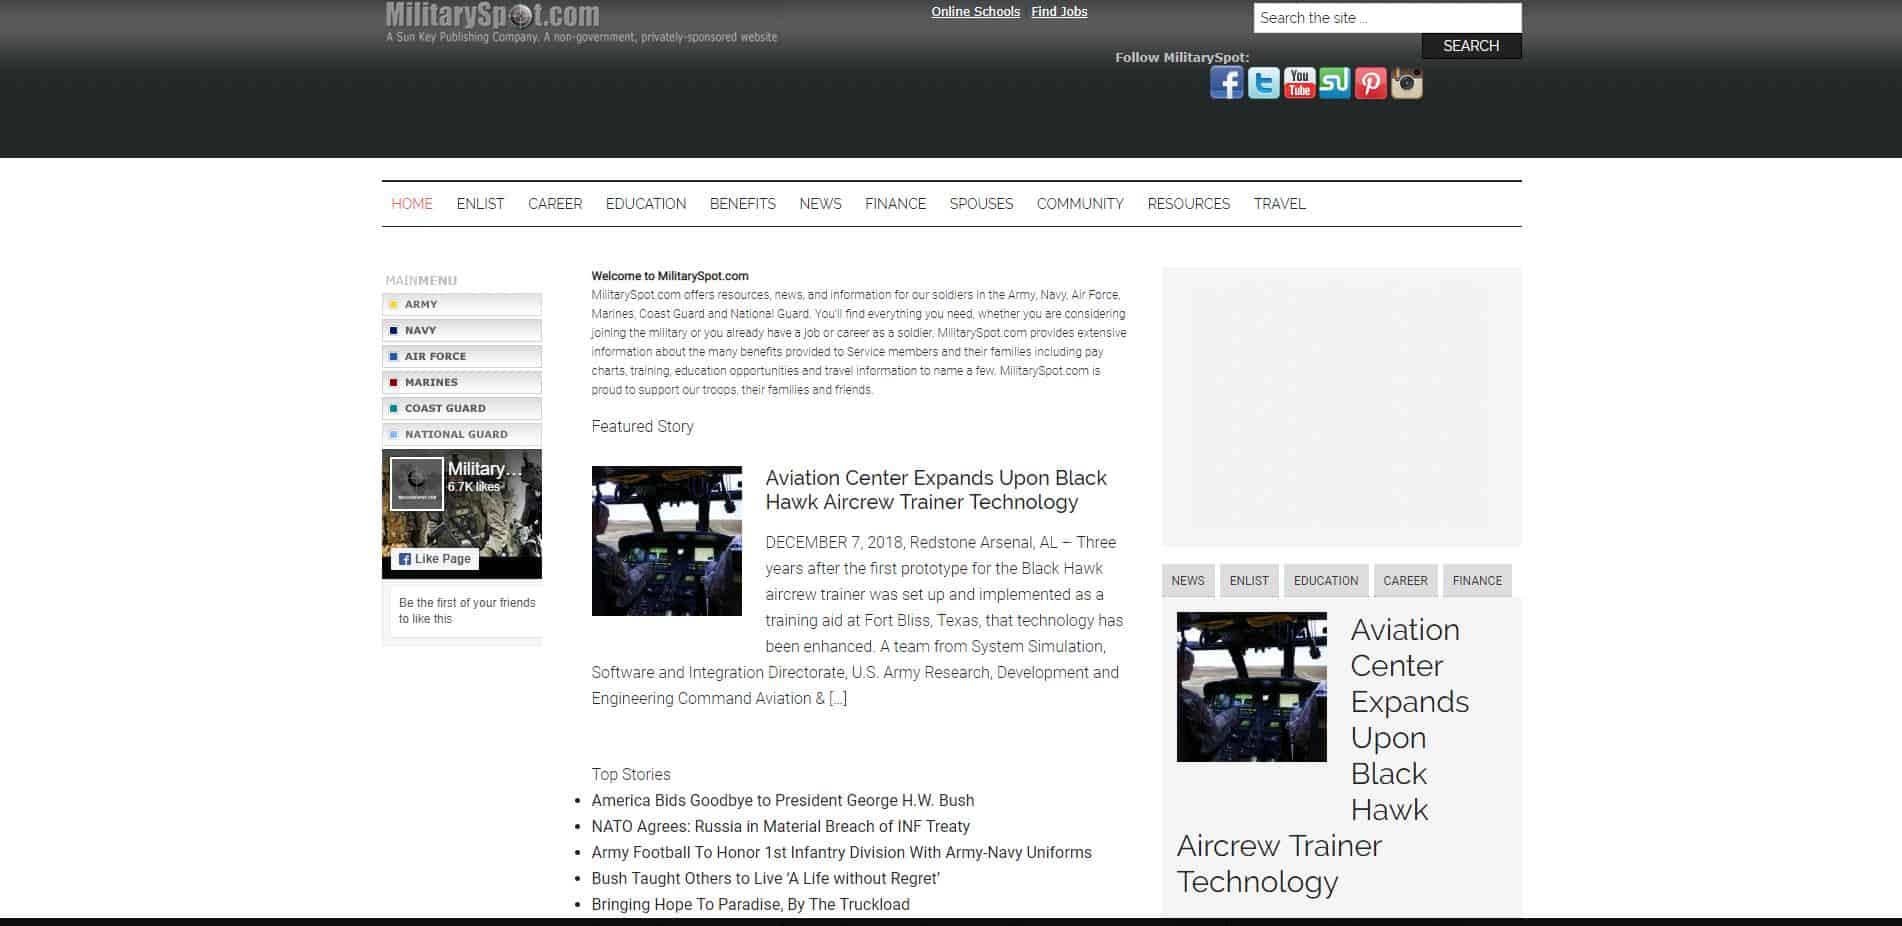Select BENEFITS in the navigation bar
Screen dimensions: 1902x926
point(743,204)
